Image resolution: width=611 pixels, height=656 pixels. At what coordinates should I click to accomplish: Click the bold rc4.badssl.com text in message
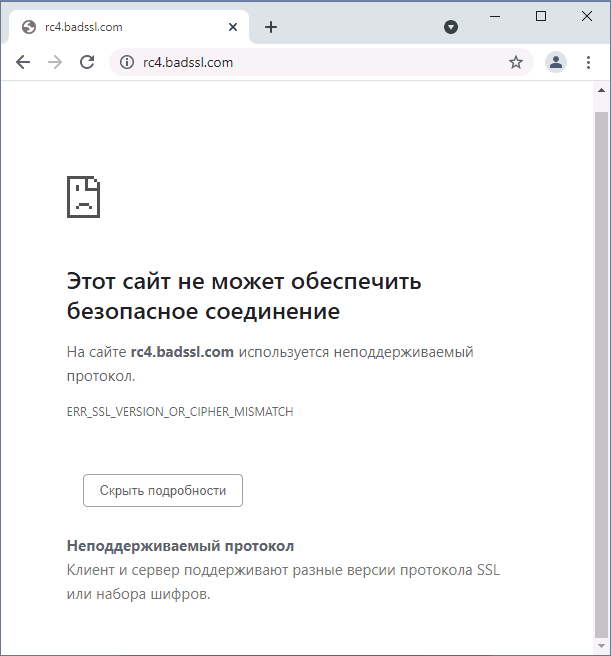click(x=182, y=352)
